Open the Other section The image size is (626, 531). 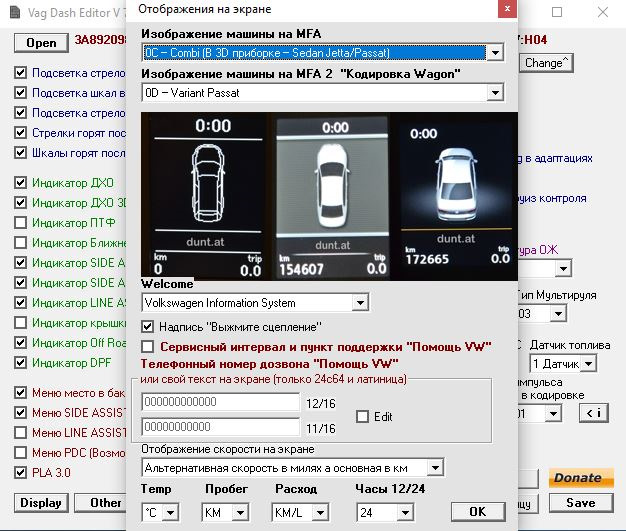105,503
